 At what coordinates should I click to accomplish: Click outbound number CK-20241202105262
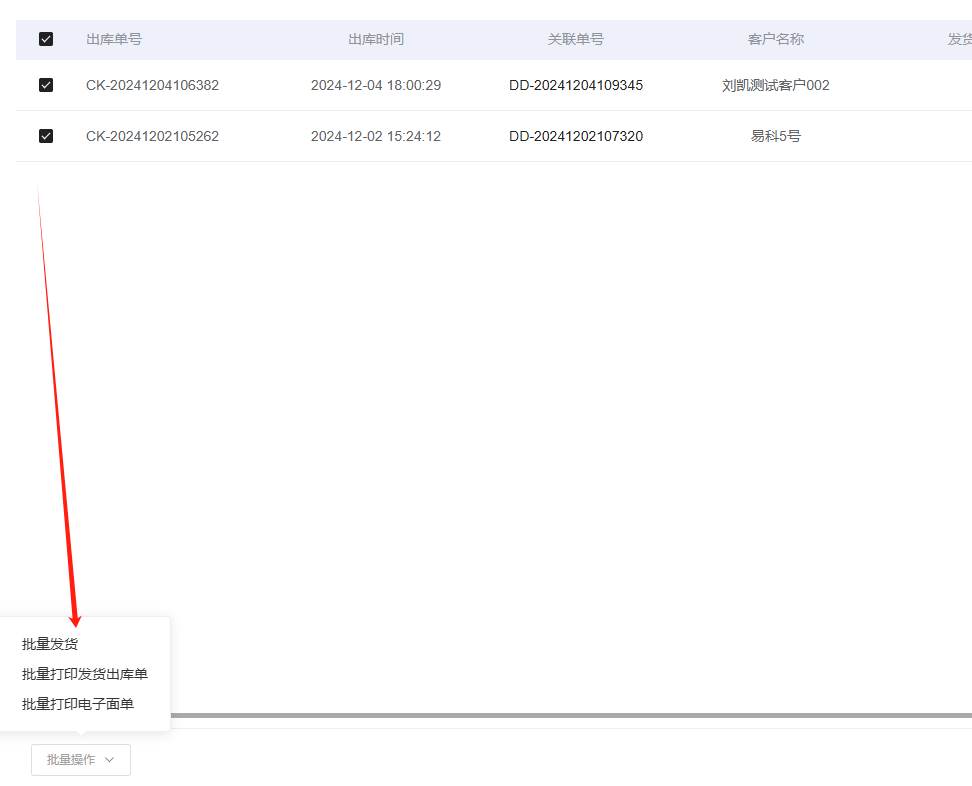[x=152, y=136]
